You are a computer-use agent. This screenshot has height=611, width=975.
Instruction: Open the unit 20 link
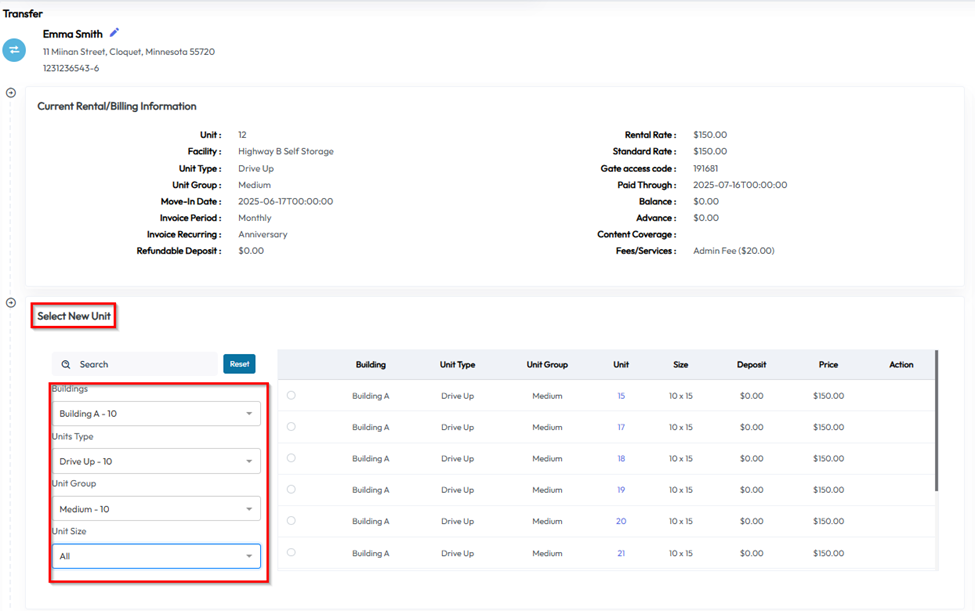pos(621,522)
